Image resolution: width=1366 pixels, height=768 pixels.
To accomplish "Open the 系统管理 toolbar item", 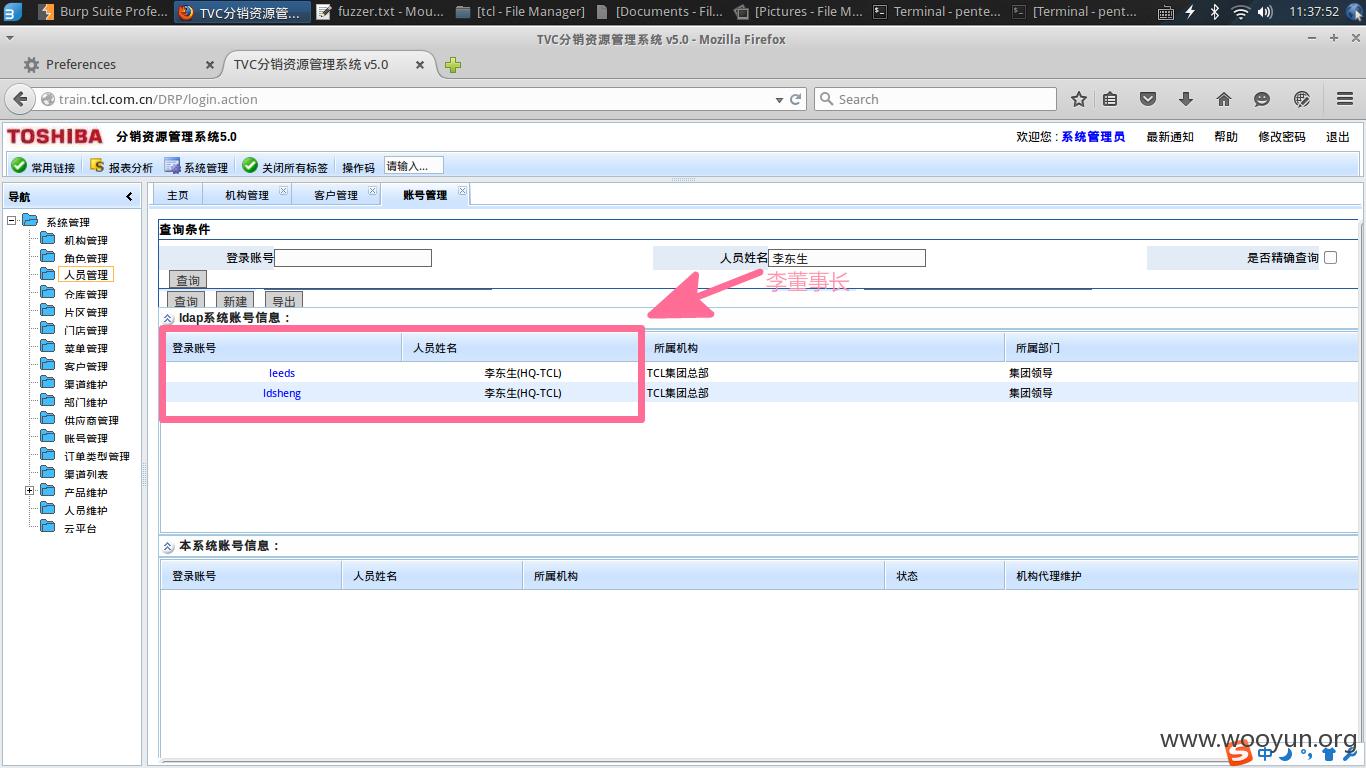I will click(x=196, y=167).
